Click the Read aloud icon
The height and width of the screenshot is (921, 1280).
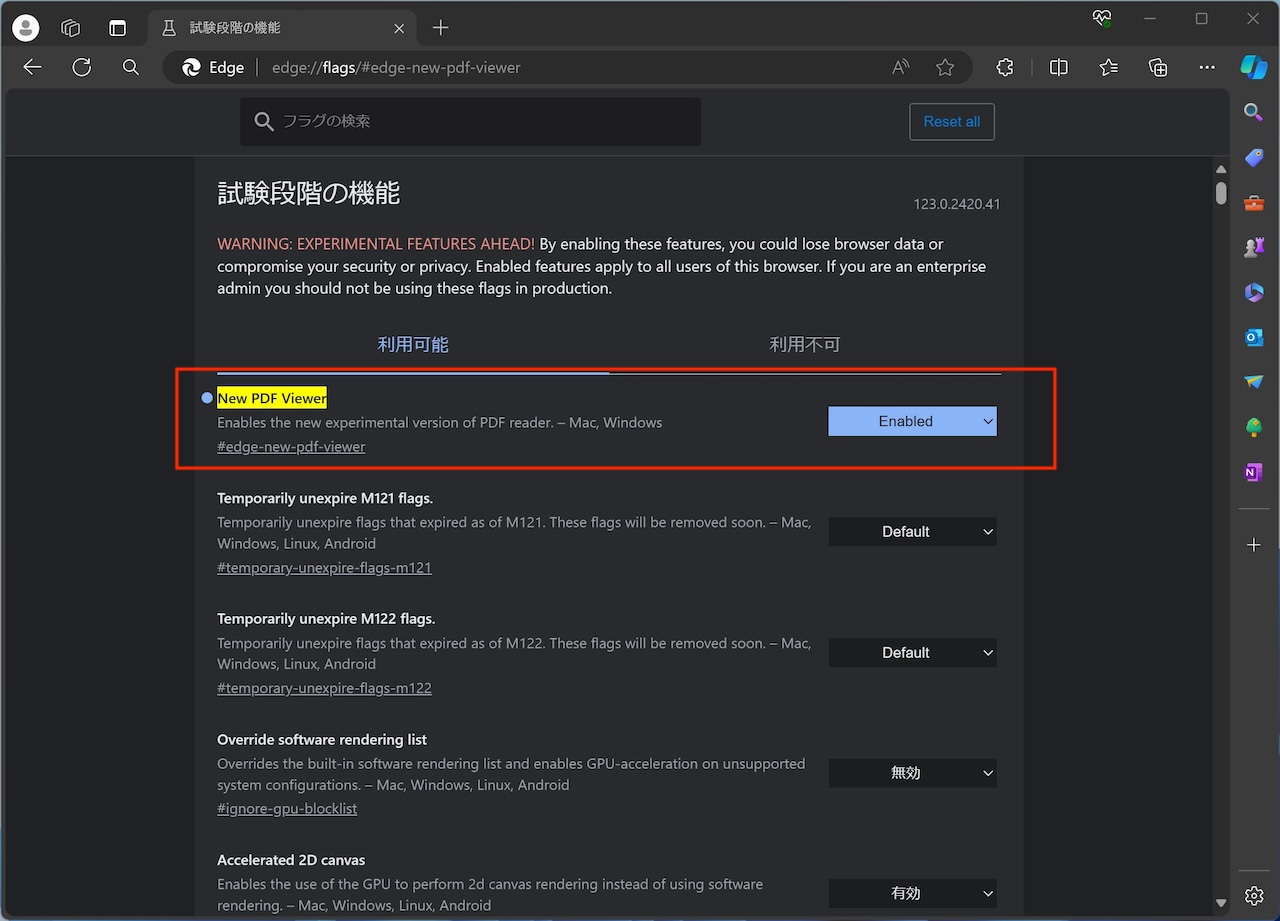click(900, 67)
